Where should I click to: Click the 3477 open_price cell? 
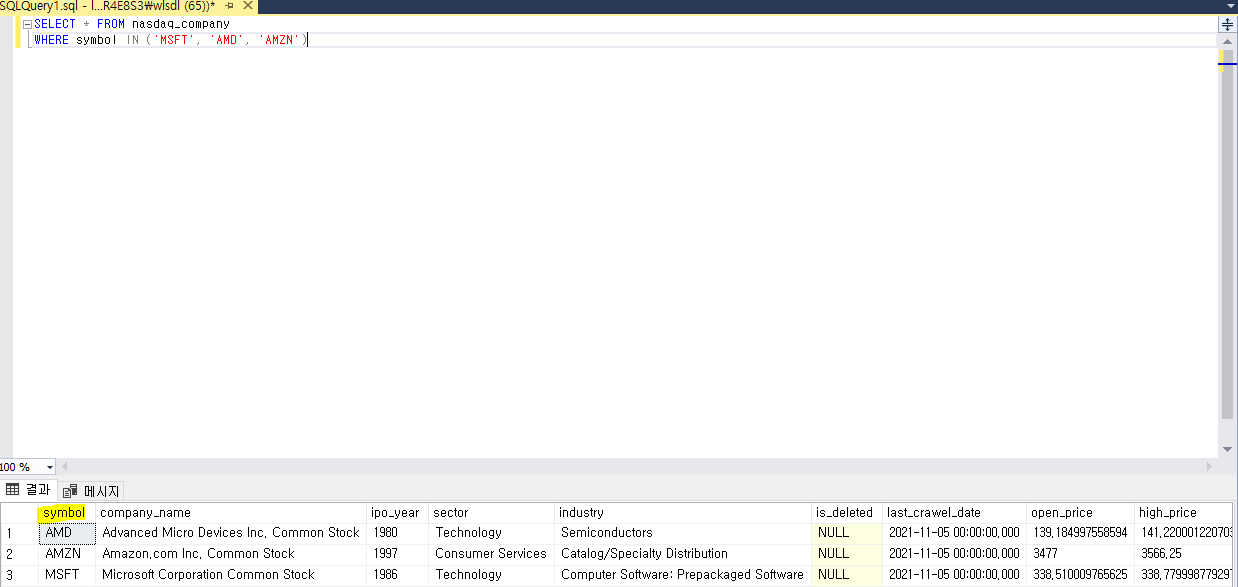pos(1080,554)
